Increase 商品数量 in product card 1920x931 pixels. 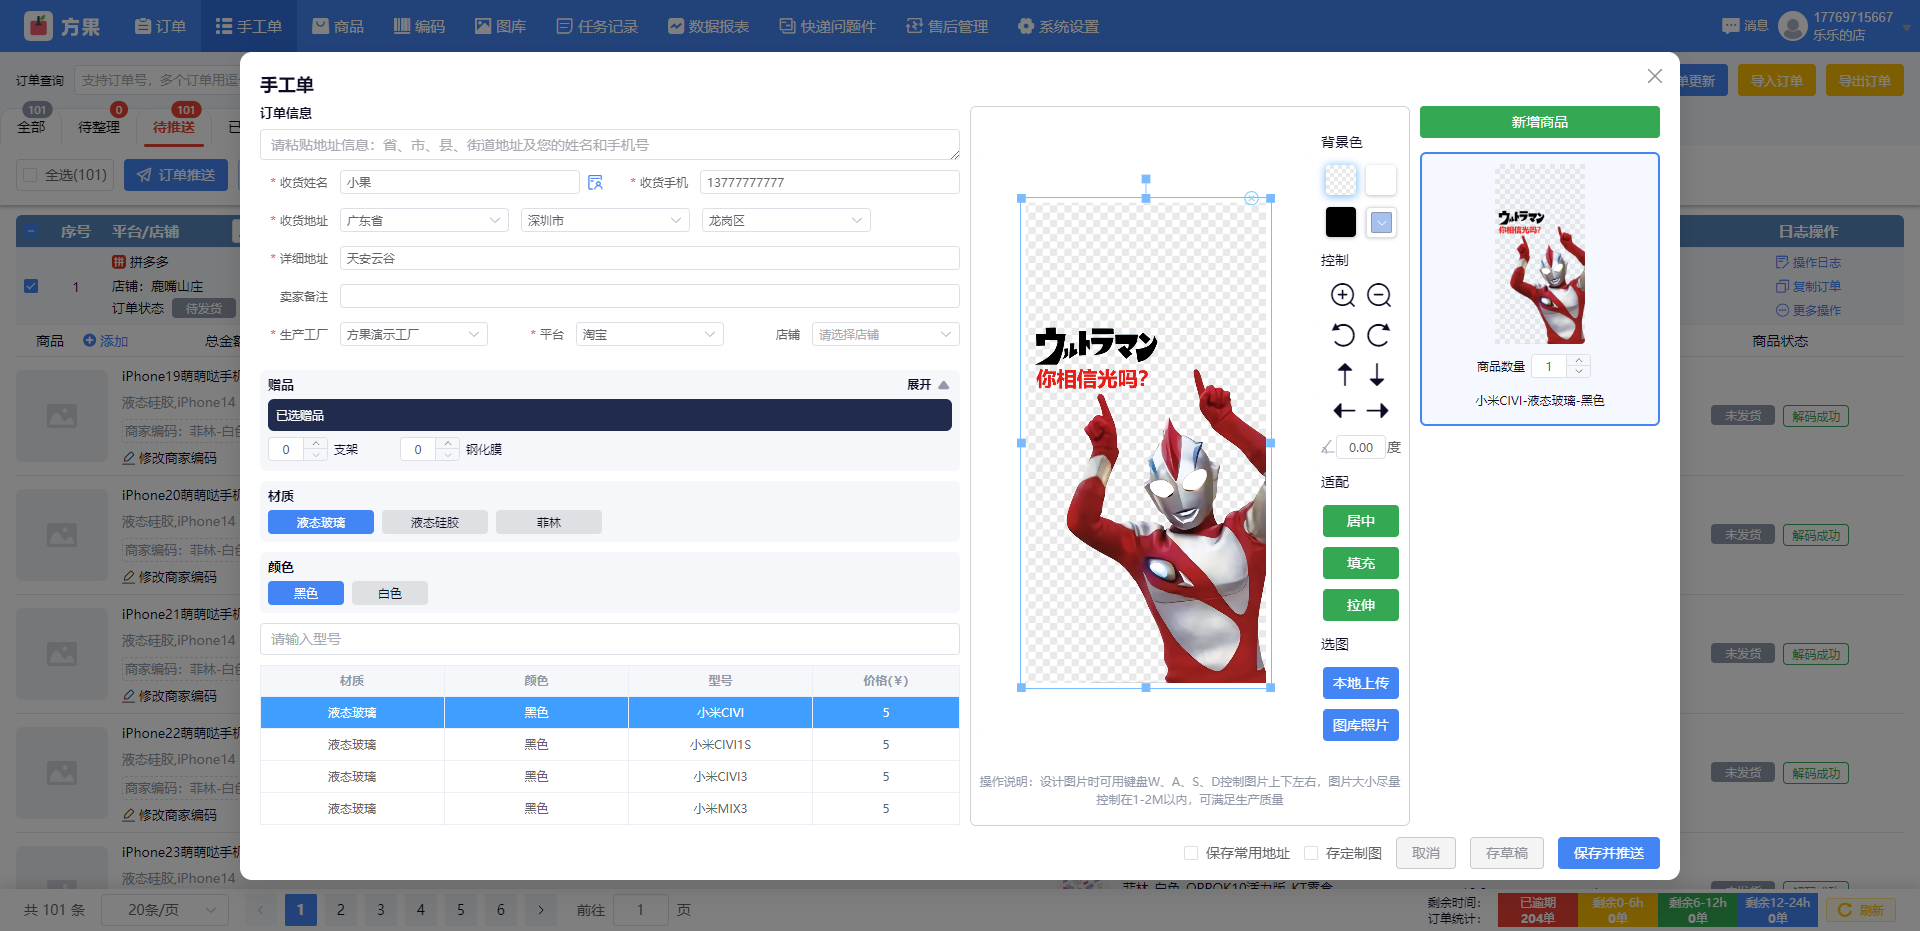[1579, 360]
